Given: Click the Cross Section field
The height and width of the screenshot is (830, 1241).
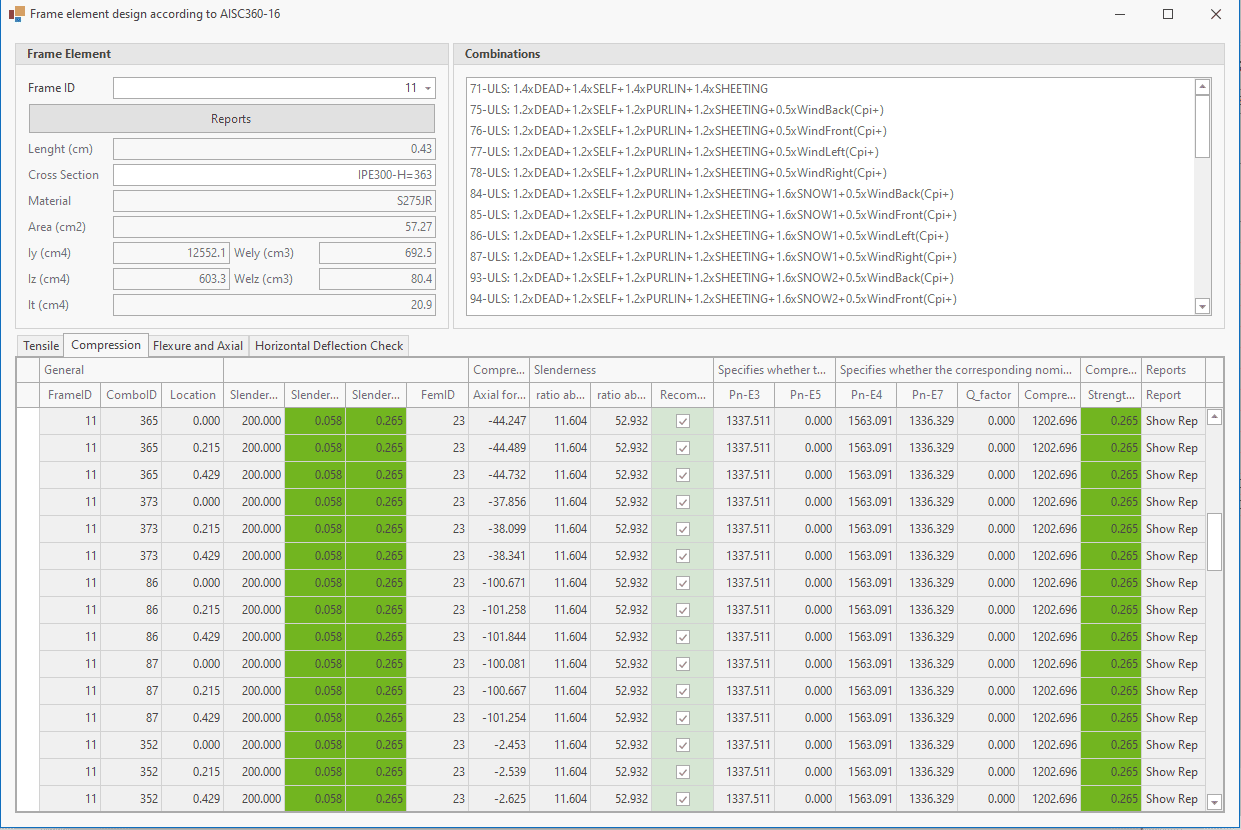Looking at the screenshot, I should pyautogui.click(x=274, y=175).
